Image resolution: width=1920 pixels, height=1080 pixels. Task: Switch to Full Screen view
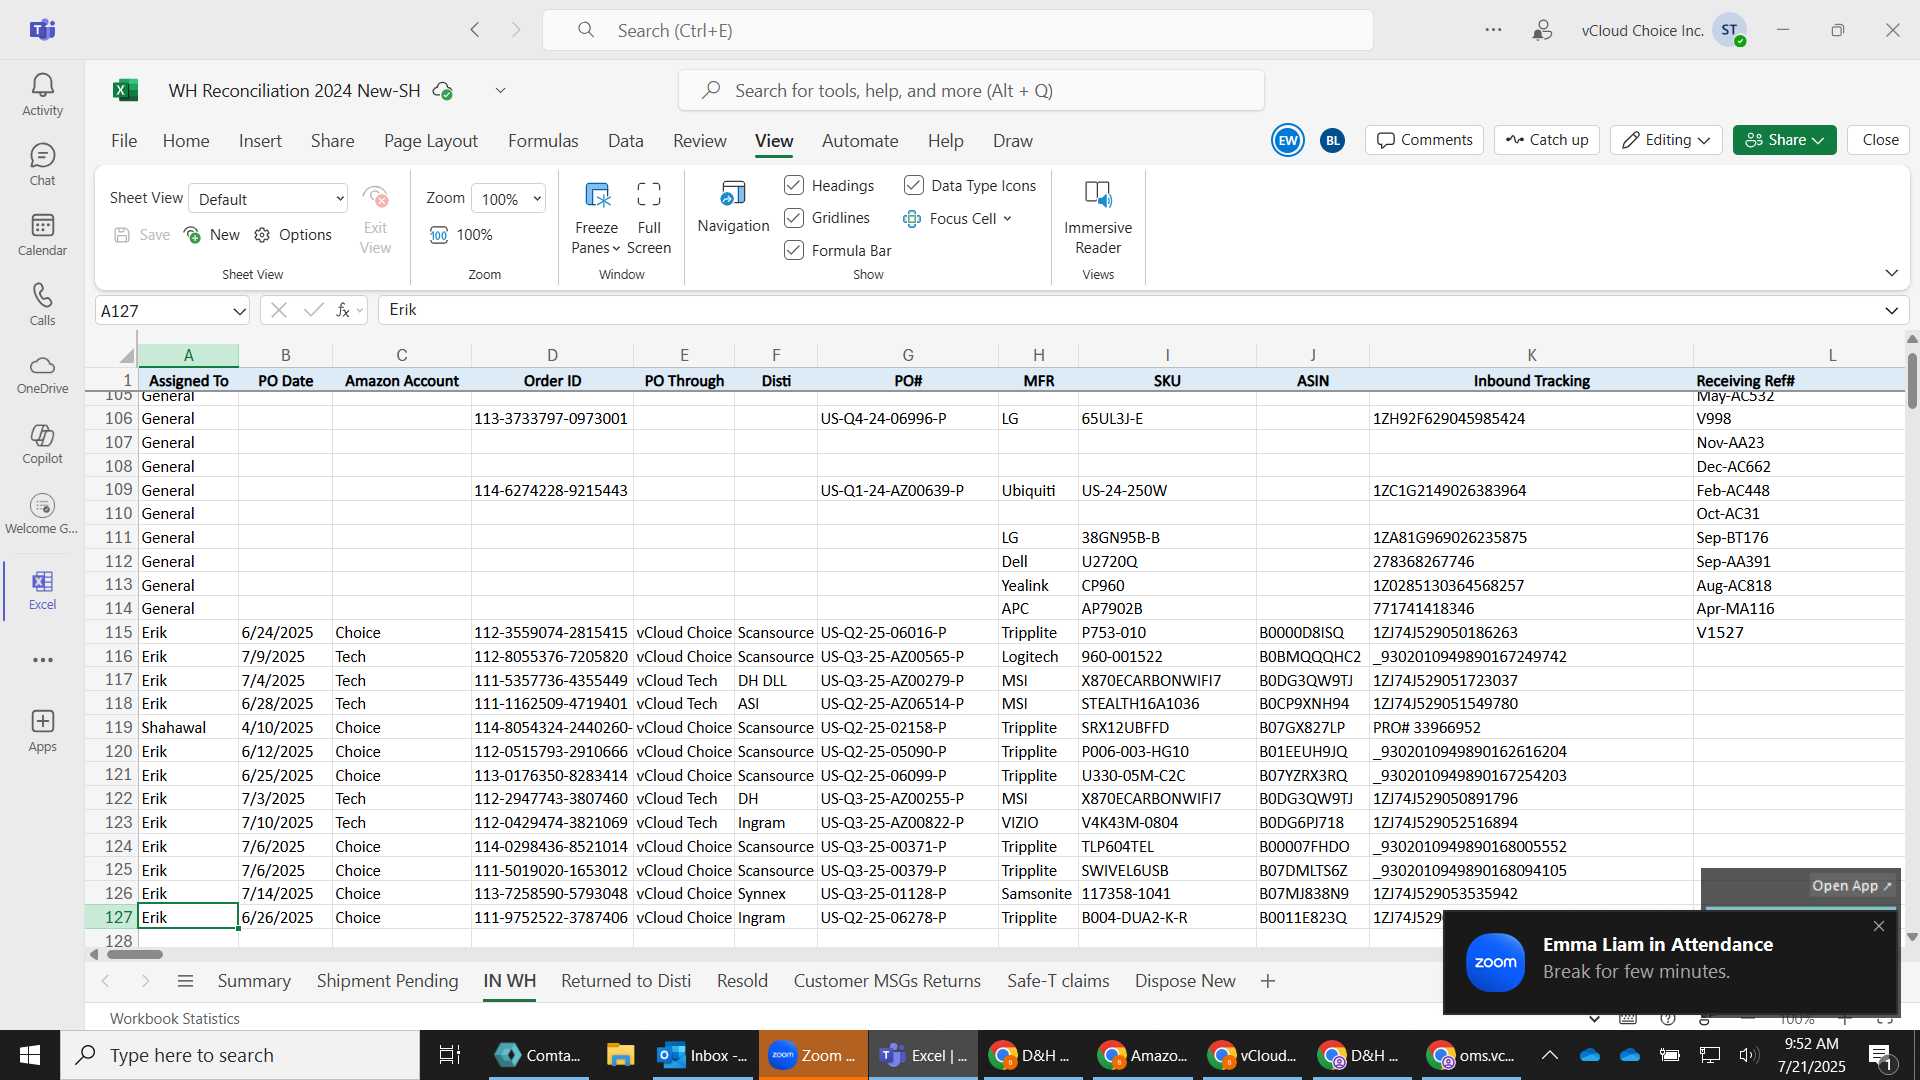[x=648, y=218]
